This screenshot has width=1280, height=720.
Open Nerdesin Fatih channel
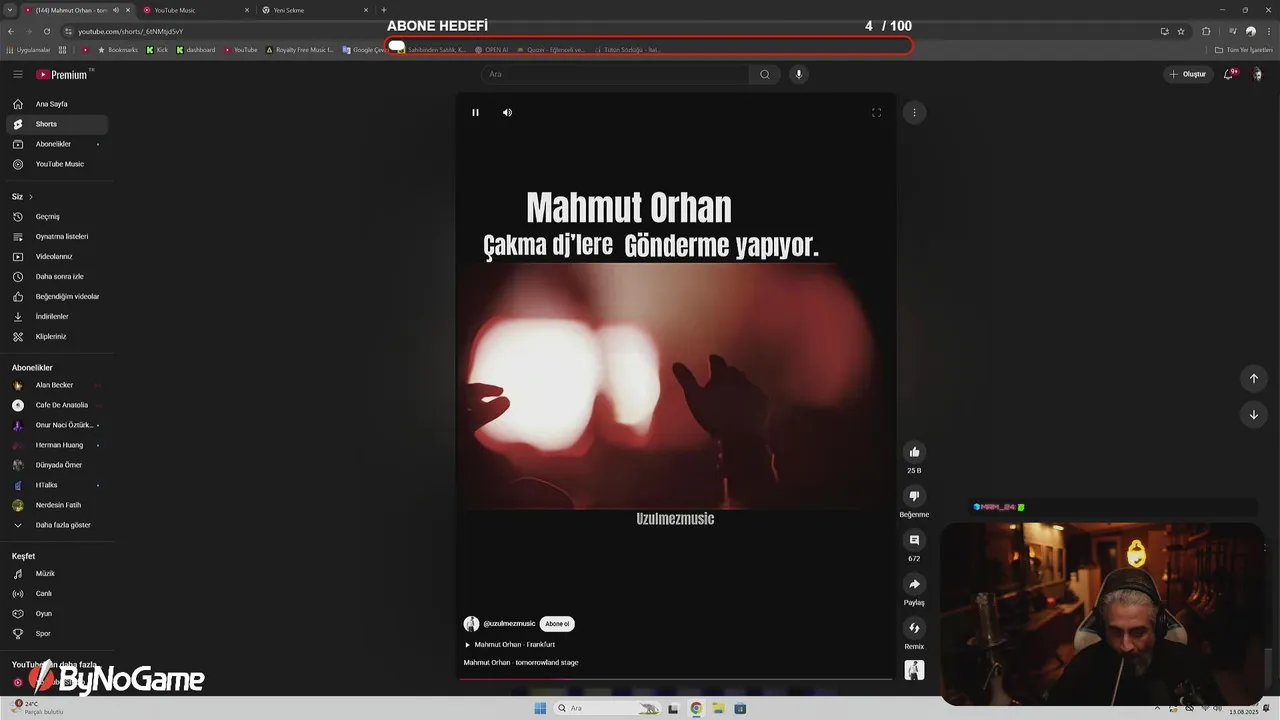[x=57, y=505]
